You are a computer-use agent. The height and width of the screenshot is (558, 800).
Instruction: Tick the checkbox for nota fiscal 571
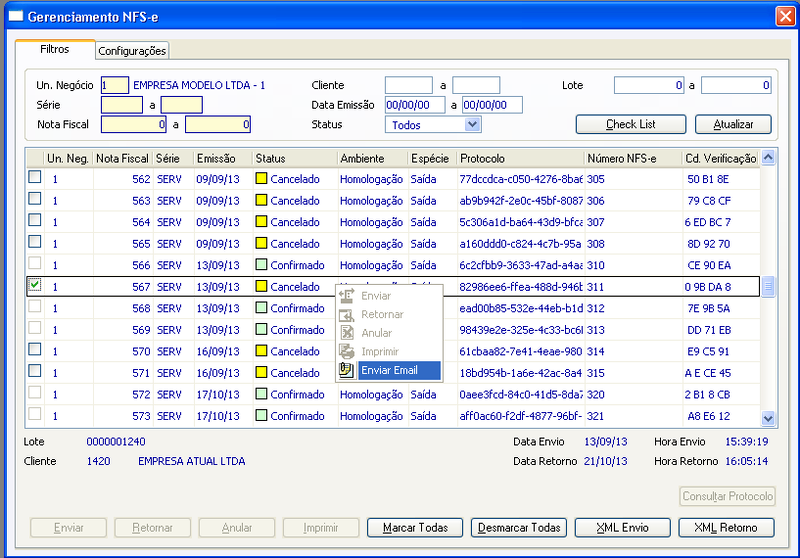coord(35,371)
